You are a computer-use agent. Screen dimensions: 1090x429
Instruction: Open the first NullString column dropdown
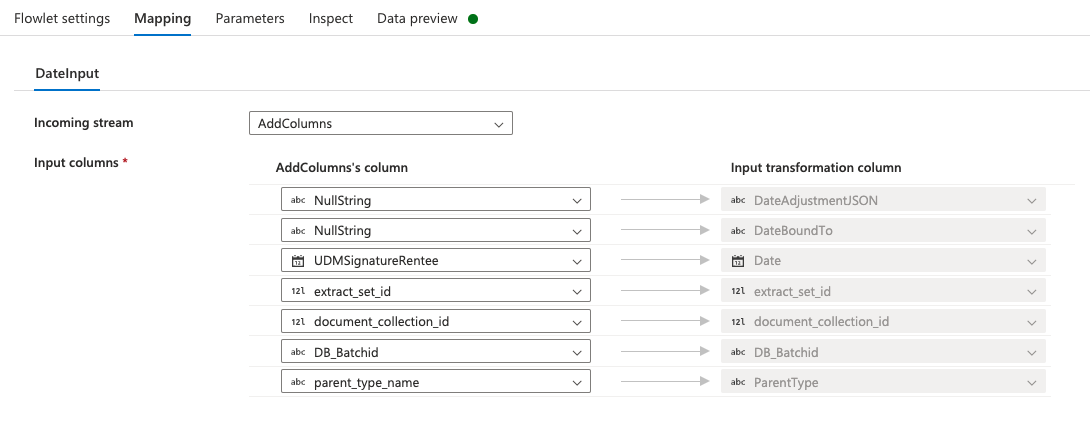tap(576, 200)
